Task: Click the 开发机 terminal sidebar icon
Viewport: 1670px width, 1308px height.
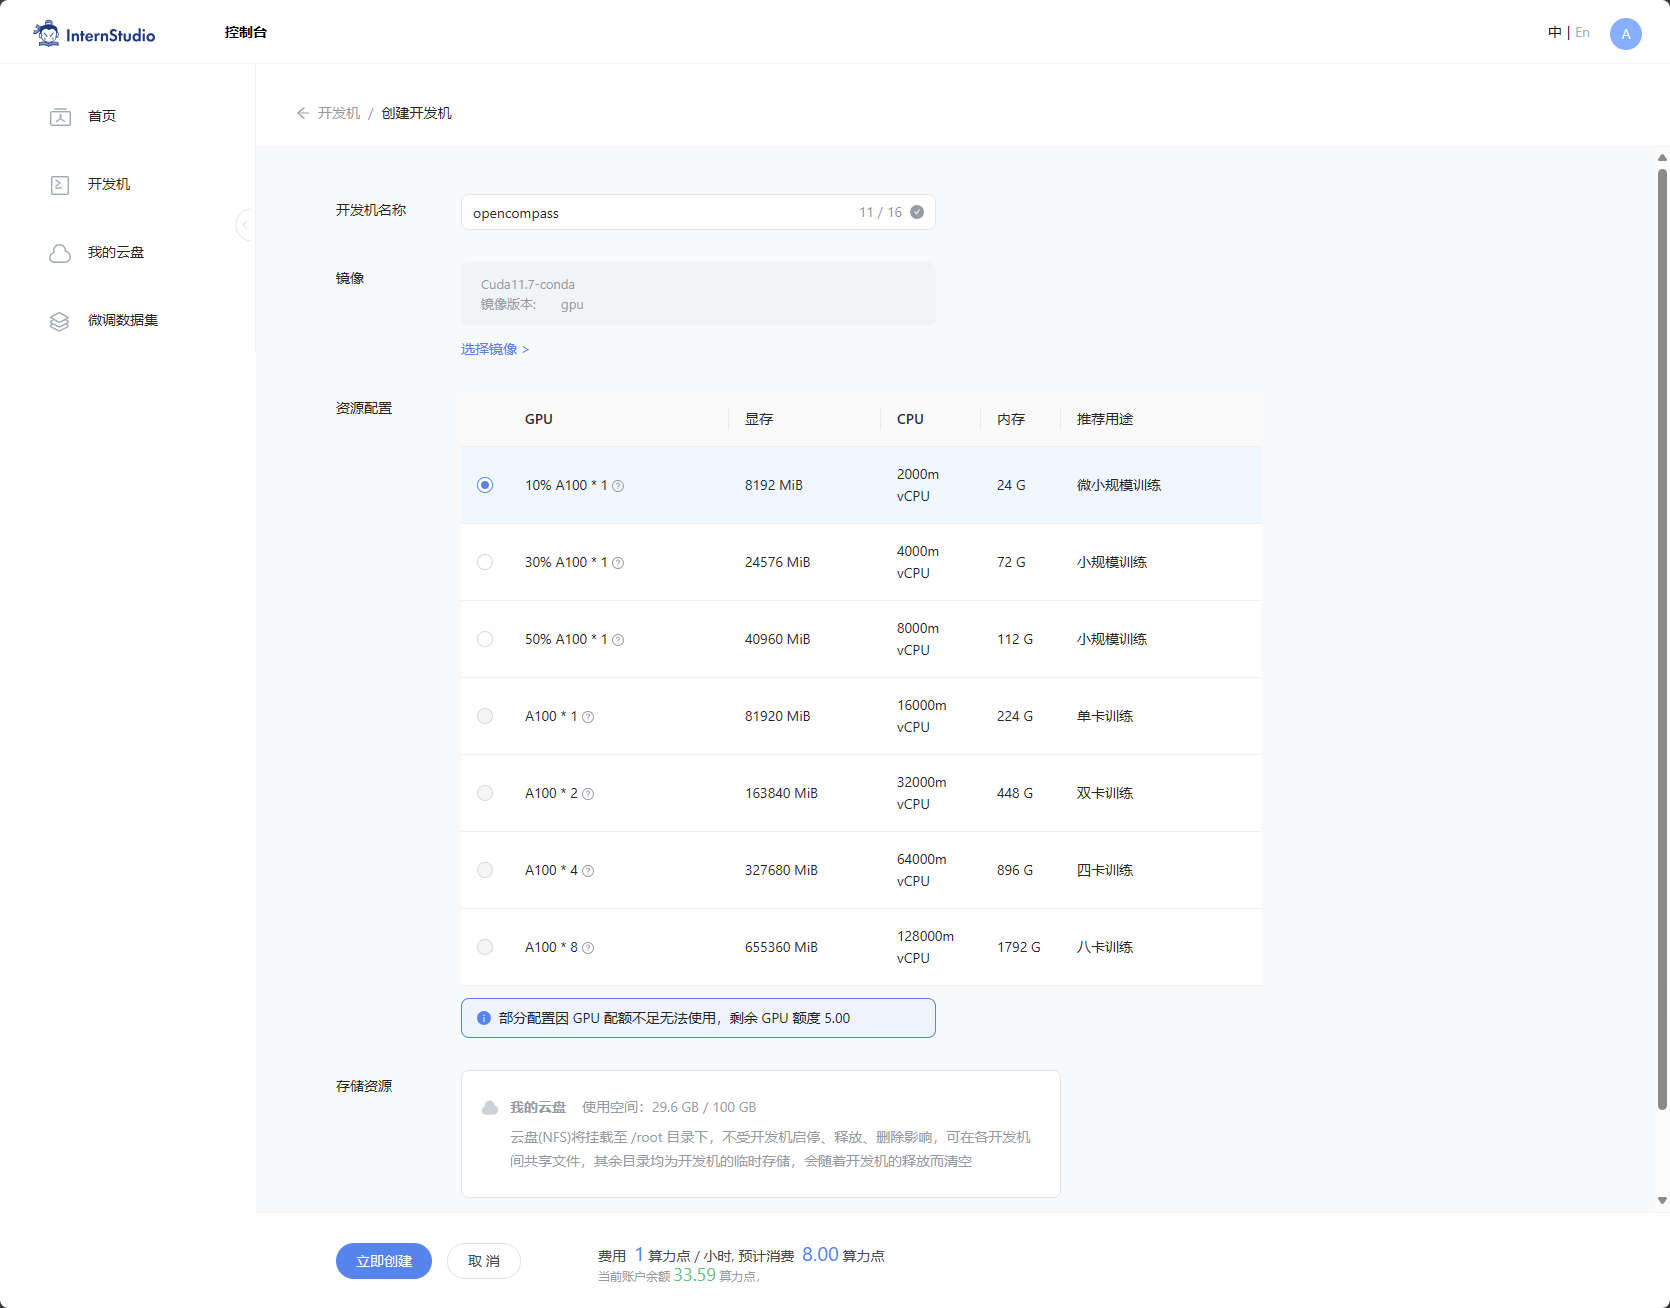Action: (60, 185)
